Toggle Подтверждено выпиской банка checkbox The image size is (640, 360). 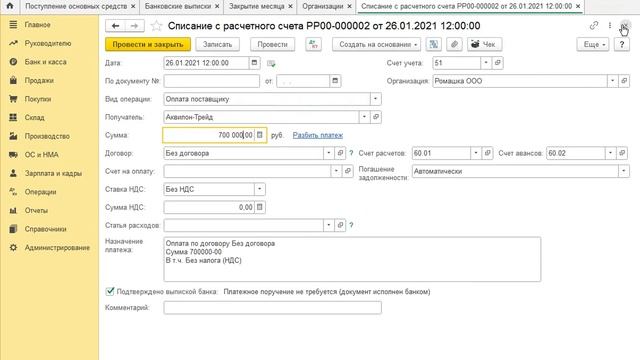110,291
